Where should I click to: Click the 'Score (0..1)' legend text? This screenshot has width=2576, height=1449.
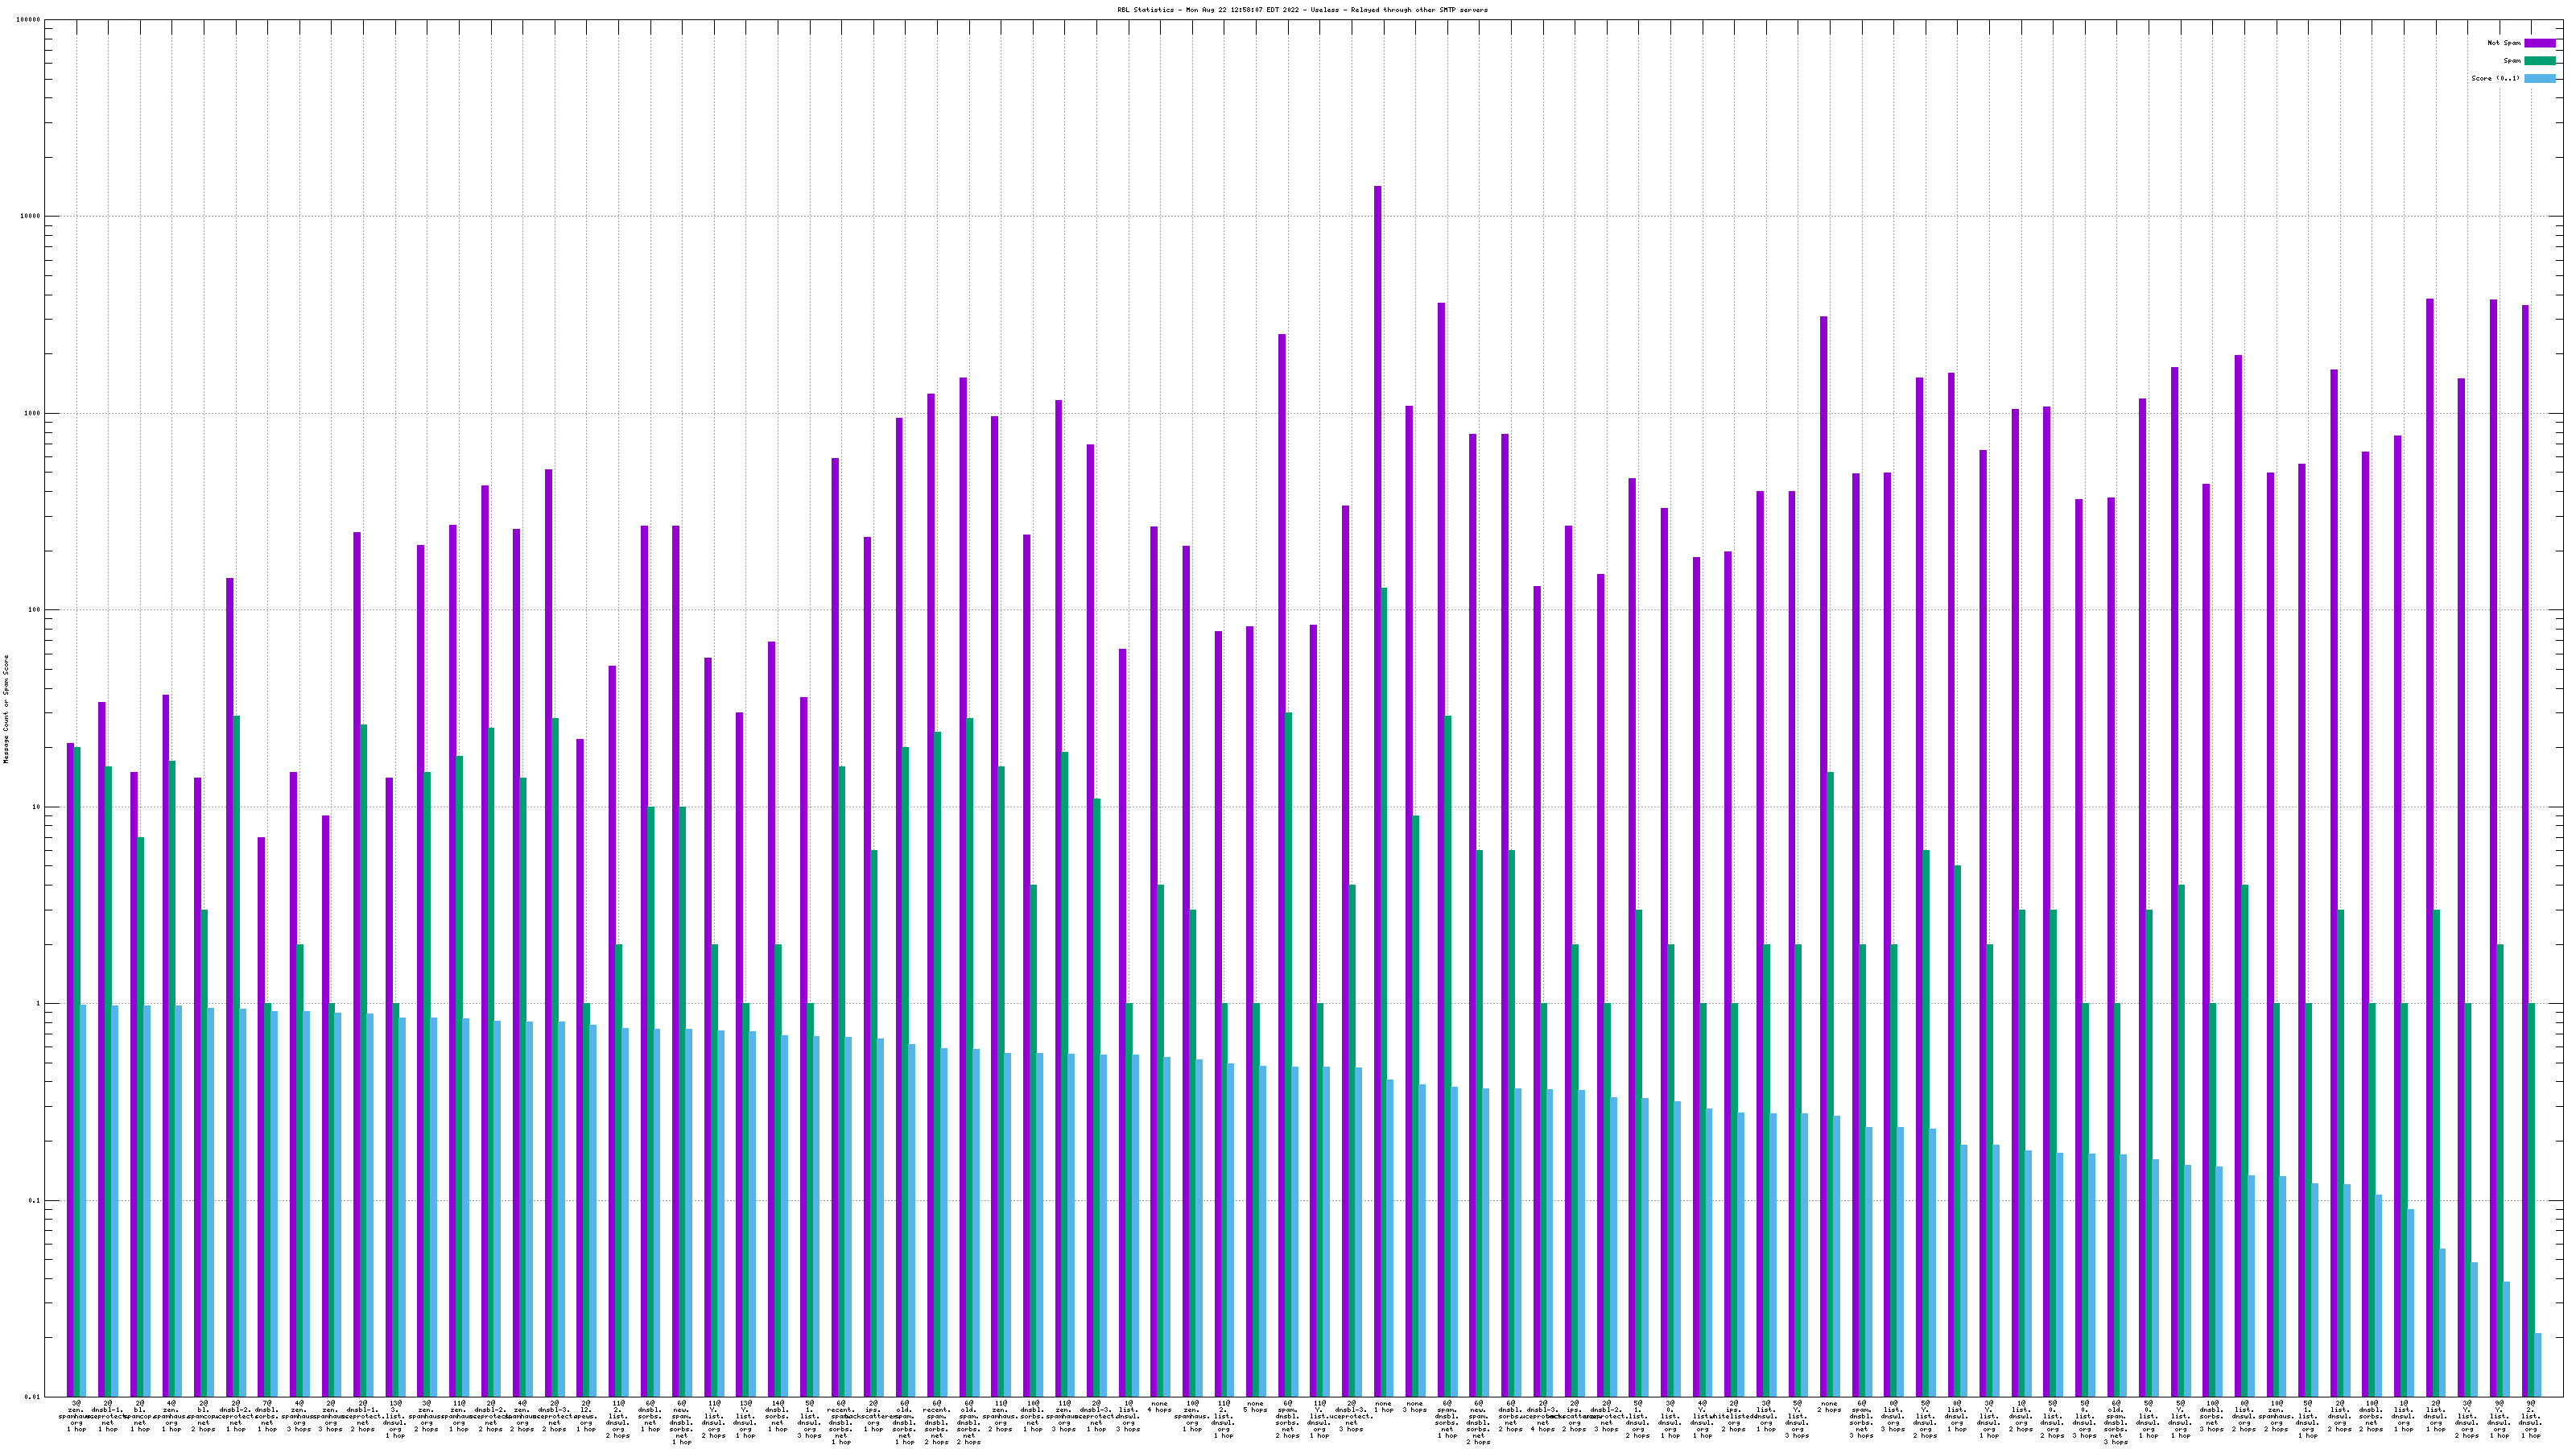click(2495, 78)
